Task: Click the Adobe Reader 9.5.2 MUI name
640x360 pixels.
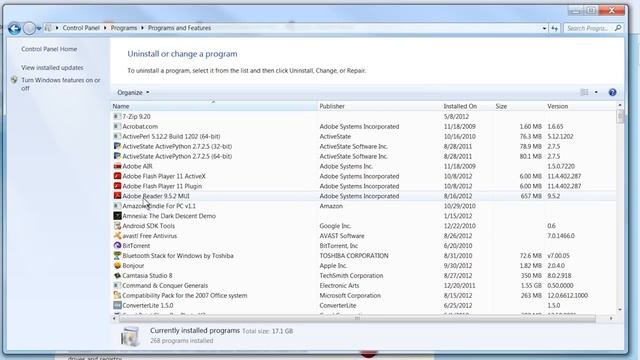Action: point(156,196)
